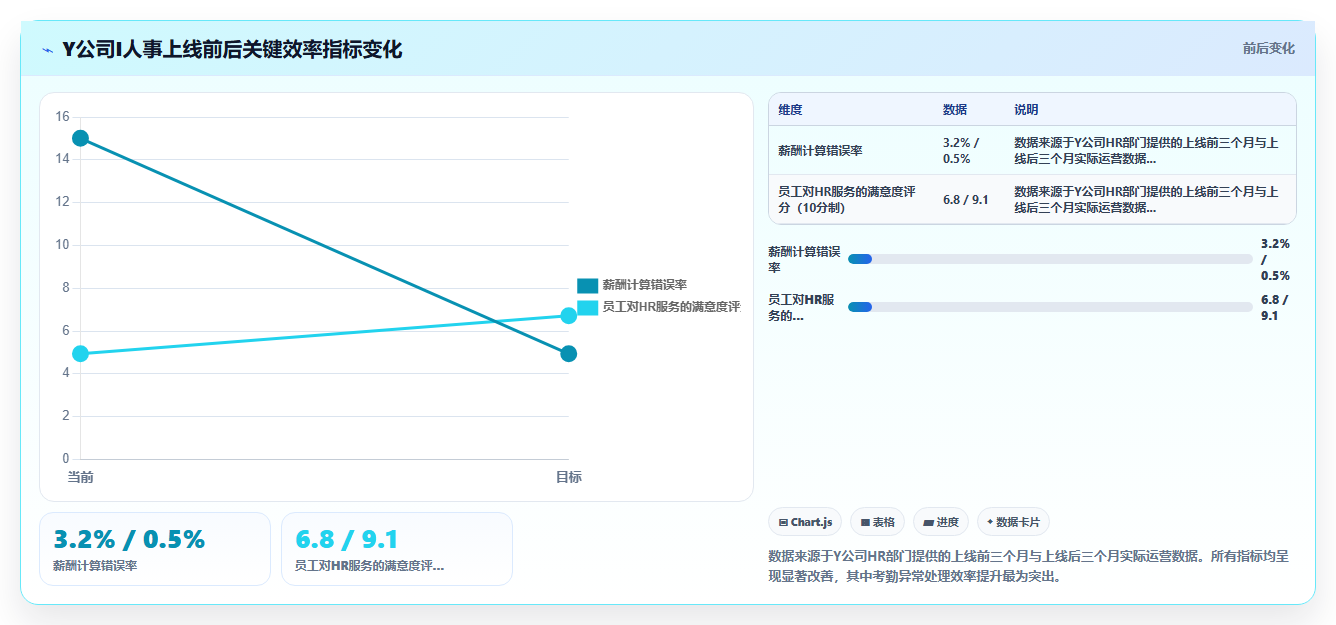The image size is (1336, 625).
Task: Click the 薪酬计算错误率 progress bar
Action: coord(1050,259)
